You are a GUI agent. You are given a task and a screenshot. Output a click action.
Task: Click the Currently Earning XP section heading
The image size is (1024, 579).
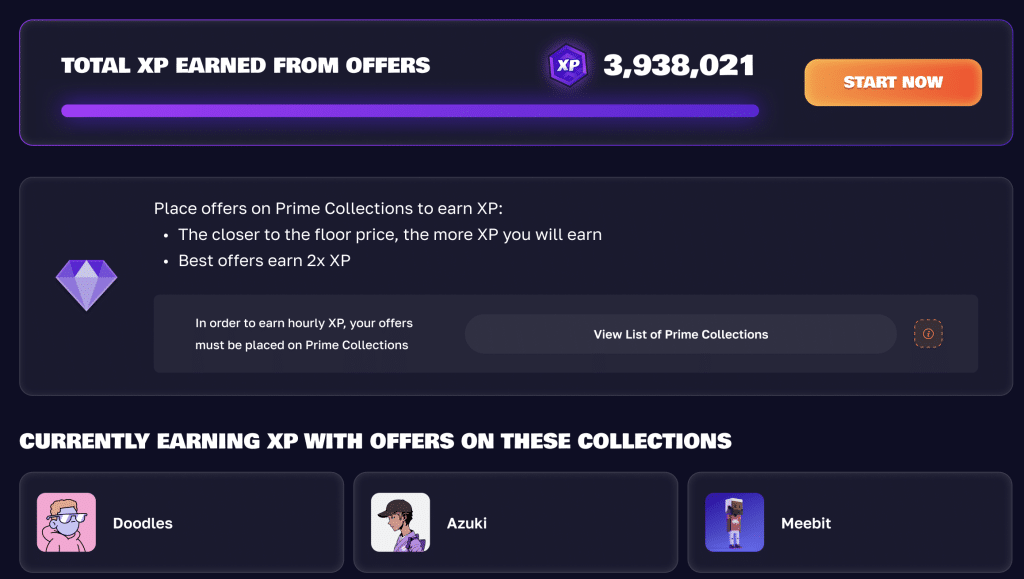(375, 441)
